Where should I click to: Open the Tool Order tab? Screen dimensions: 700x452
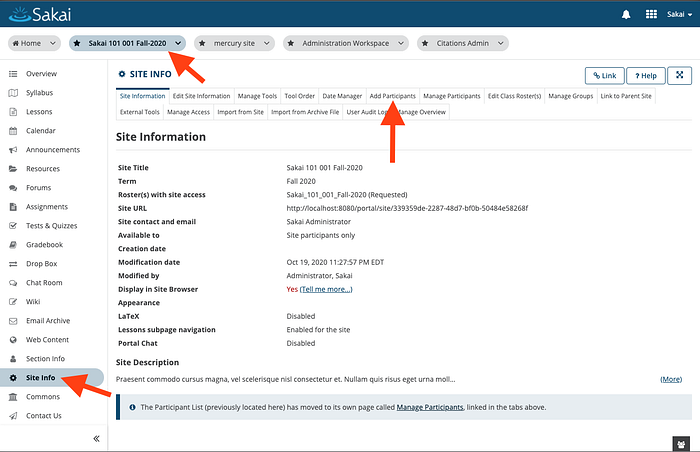click(x=300, y=96)
